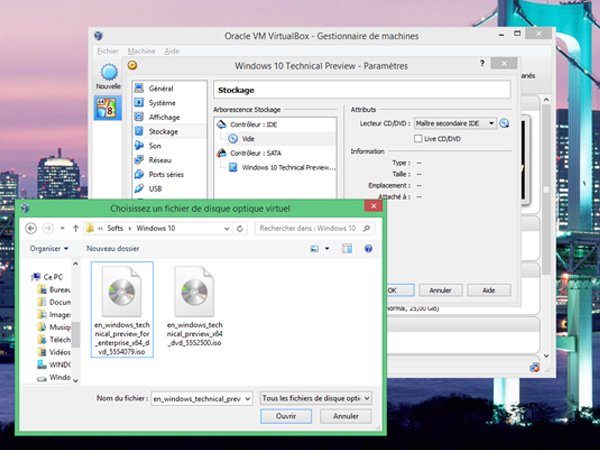Select Images folder in navigation pane

54,315
